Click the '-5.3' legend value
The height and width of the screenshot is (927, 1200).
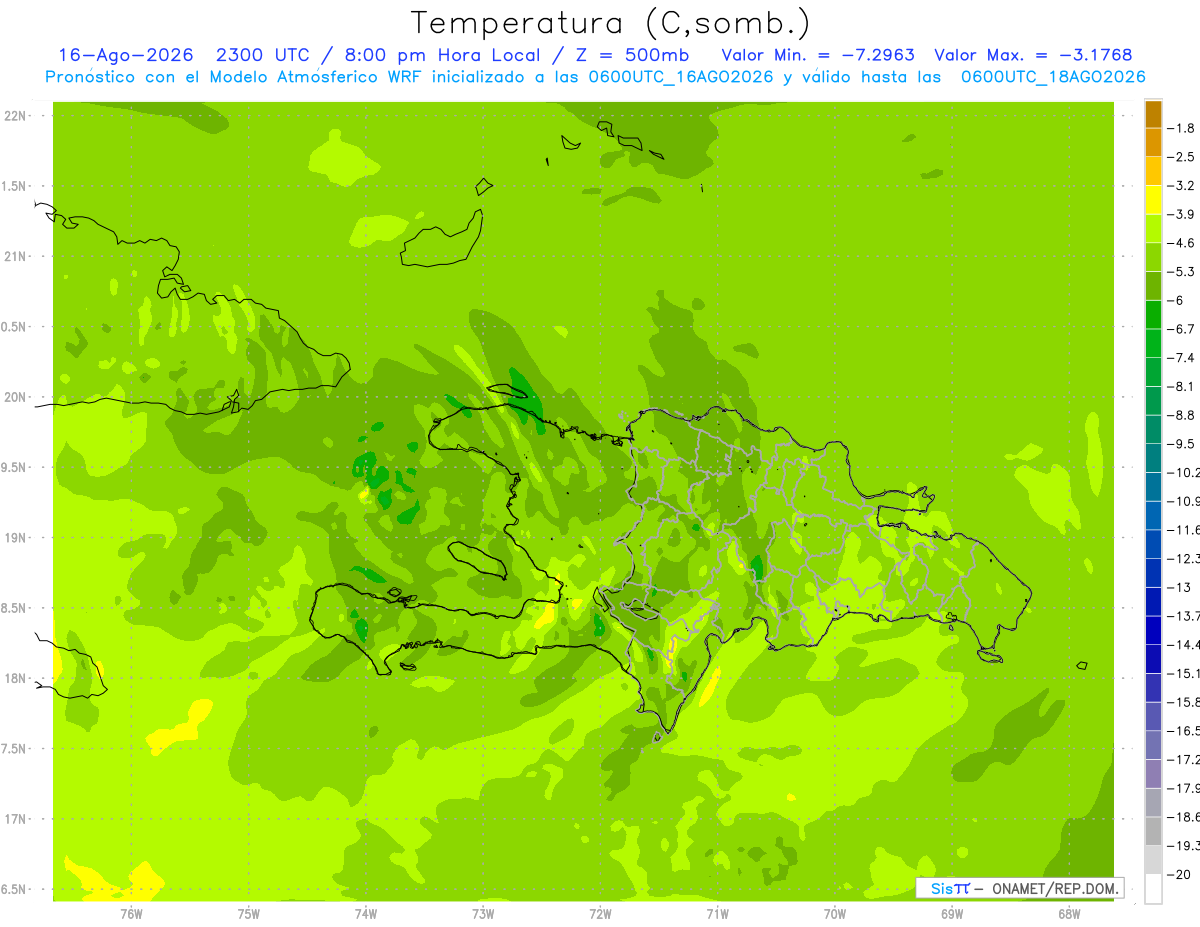(x=1181, y=271)
